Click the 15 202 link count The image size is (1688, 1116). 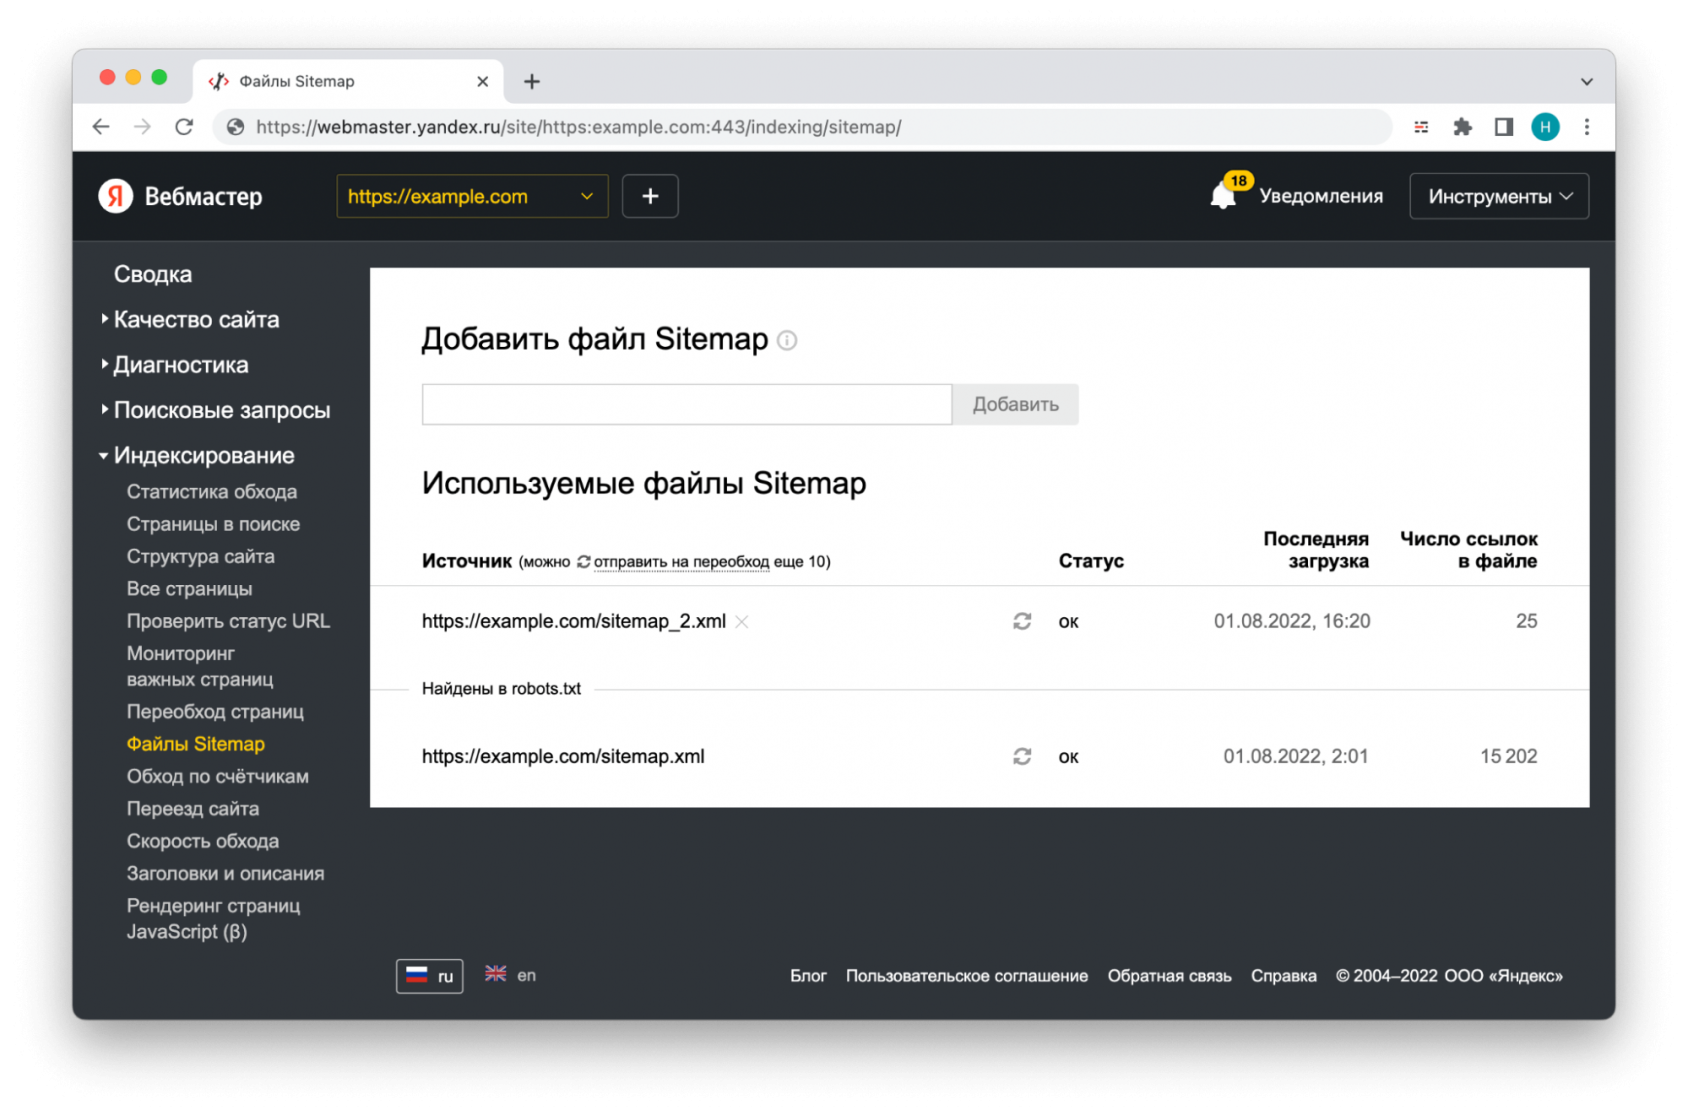click(1508, 756)
